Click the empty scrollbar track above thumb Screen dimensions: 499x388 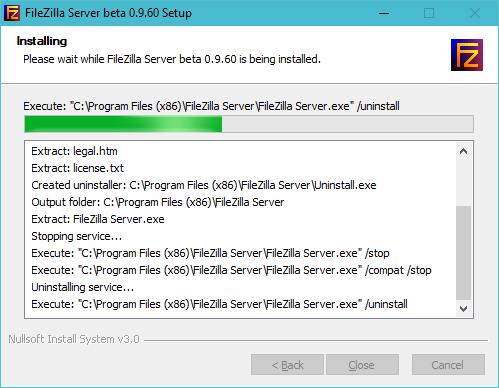coord(463,183)
